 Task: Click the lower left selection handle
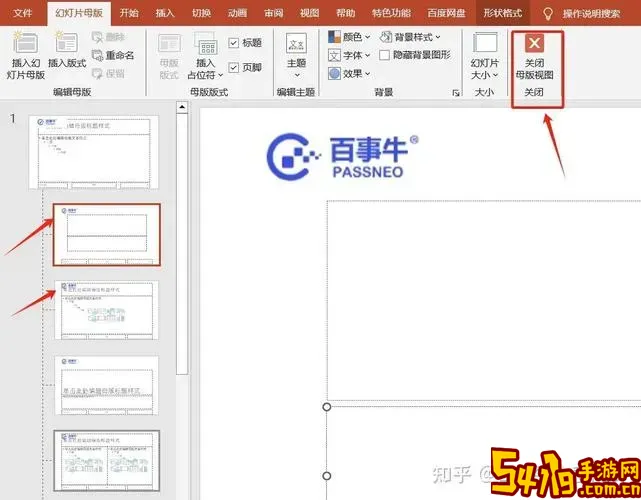(x=327, y=476)
